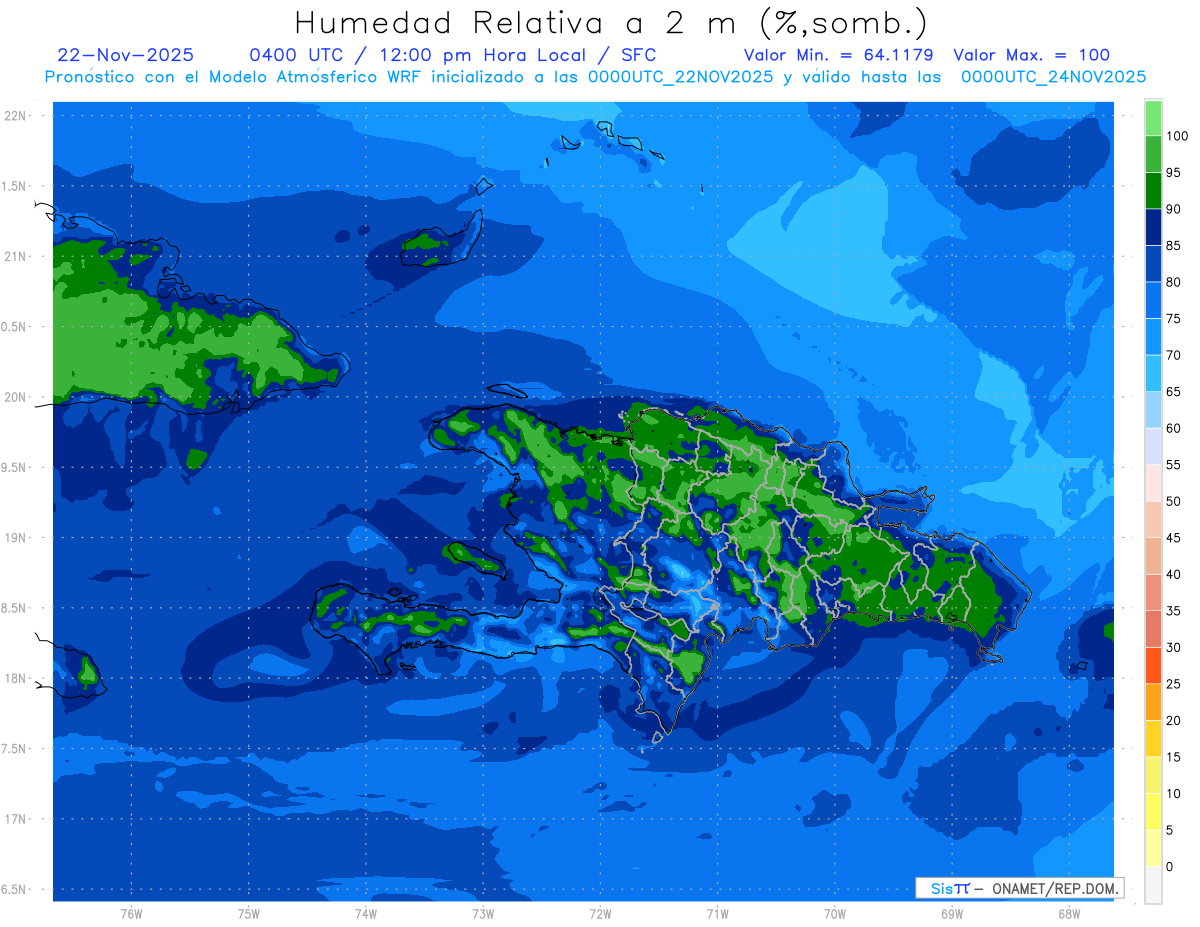Click the '18N' latitude label
Image resolution: width=1200 pixels, height=927 pixels.
[x=15, y=678]
